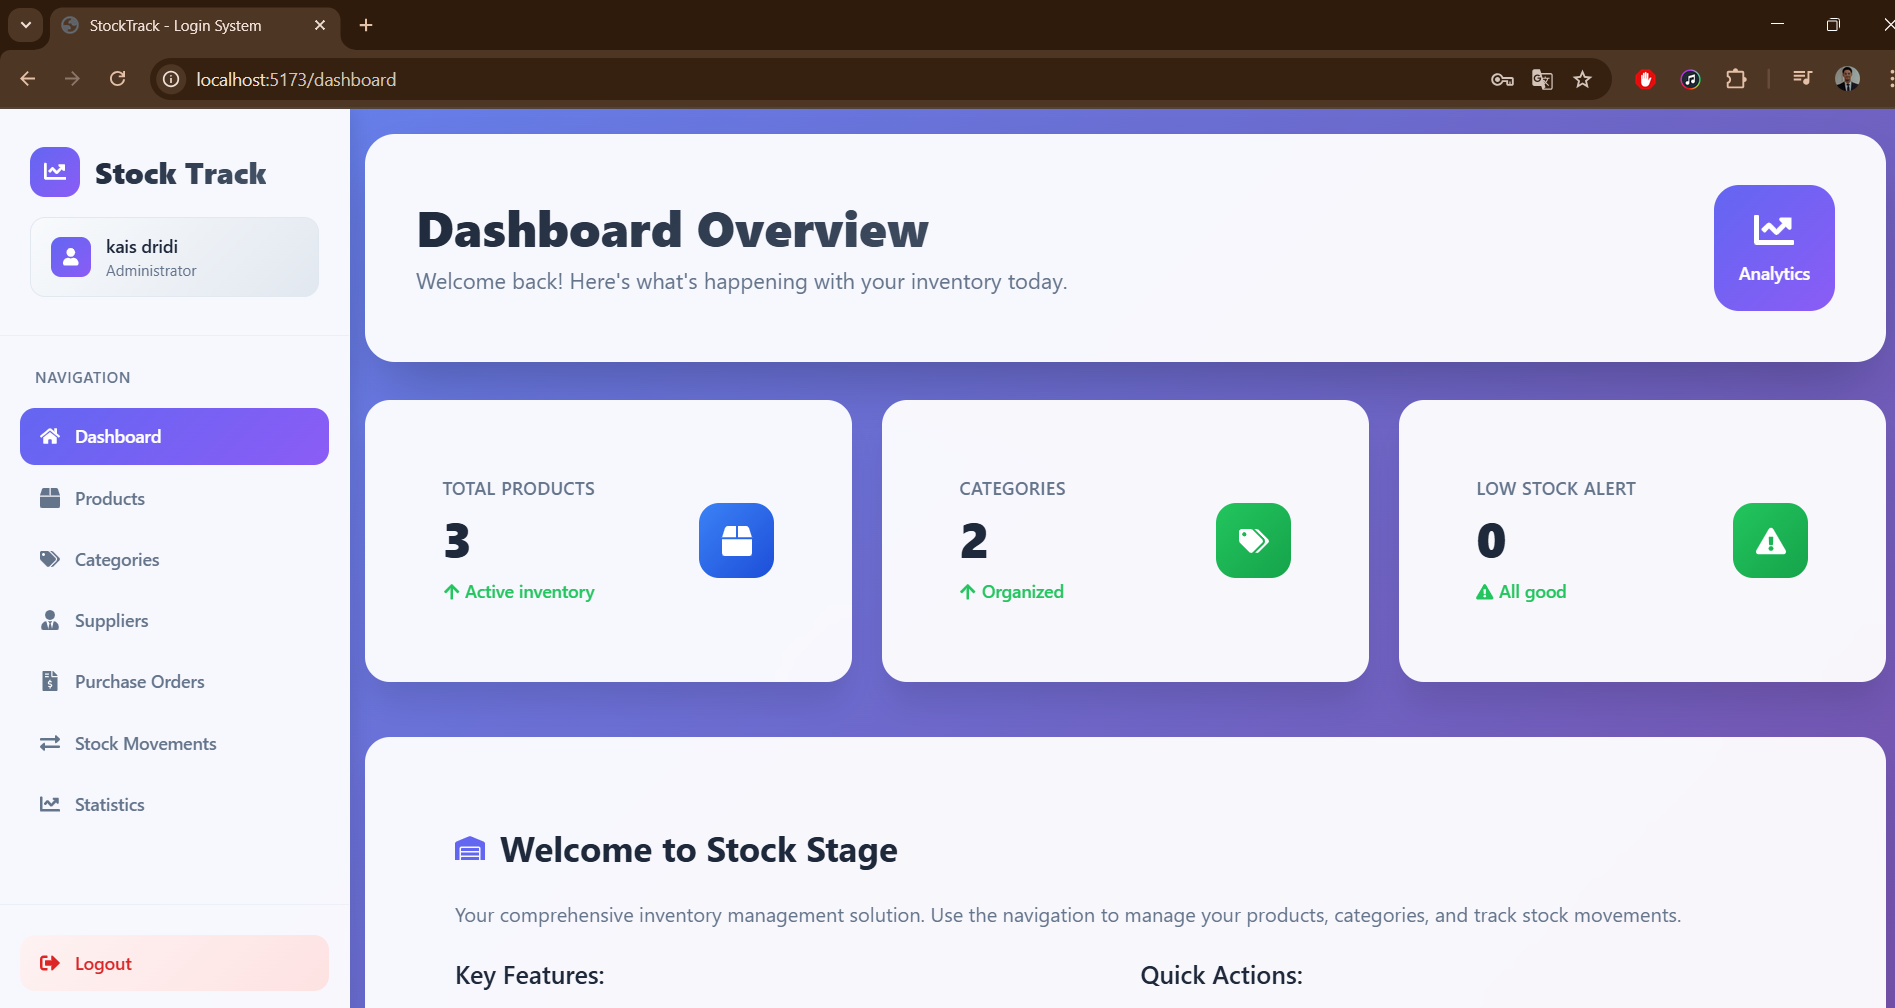The height and width of the screenshot is (1008, 1895).
Task: Click the Quick Actions: heading
Action: [x=1221, y=975]
